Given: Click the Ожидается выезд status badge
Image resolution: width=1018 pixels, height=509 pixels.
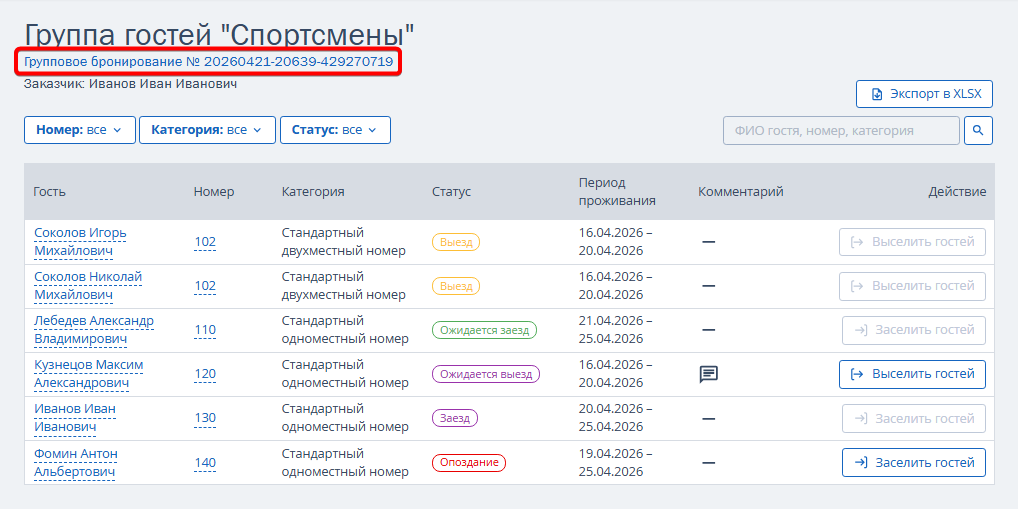Looking at the screenshot, I should pos(486,375).
